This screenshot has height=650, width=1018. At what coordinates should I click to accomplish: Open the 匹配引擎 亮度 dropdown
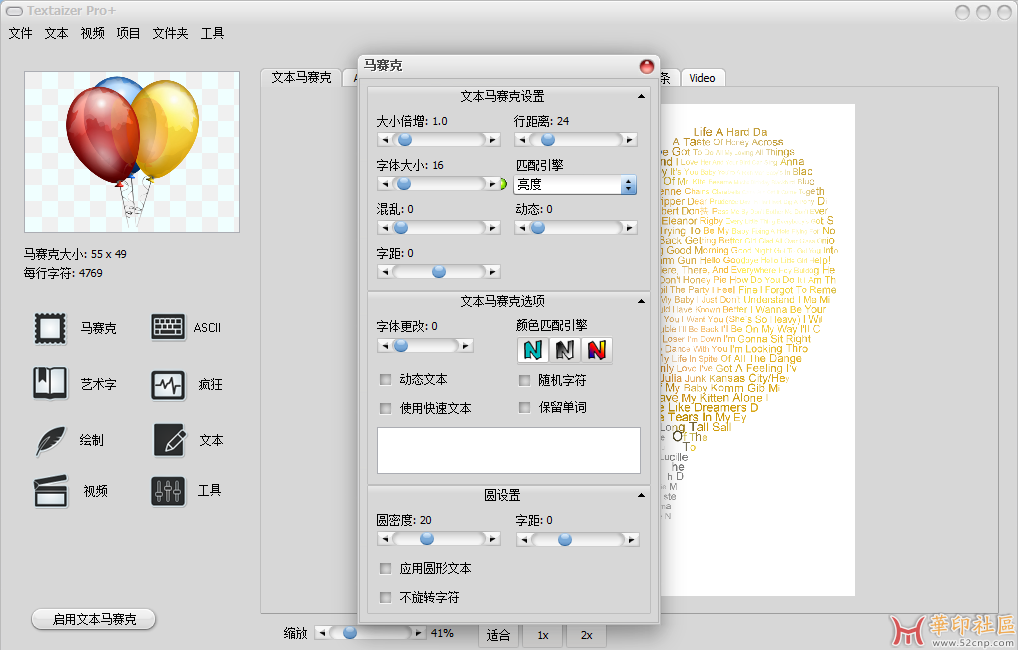[575, 185]
